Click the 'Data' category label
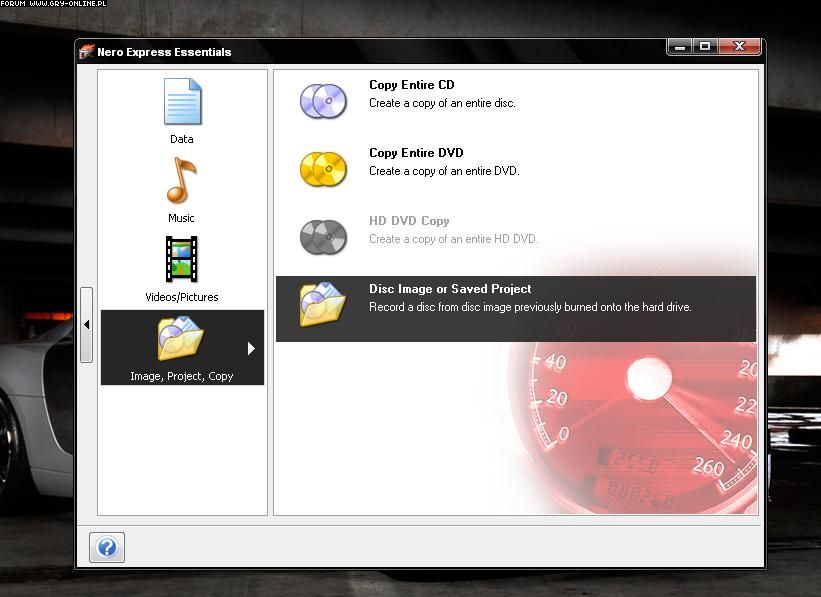Viewport: 821px width, 597px height. (182, 139)
